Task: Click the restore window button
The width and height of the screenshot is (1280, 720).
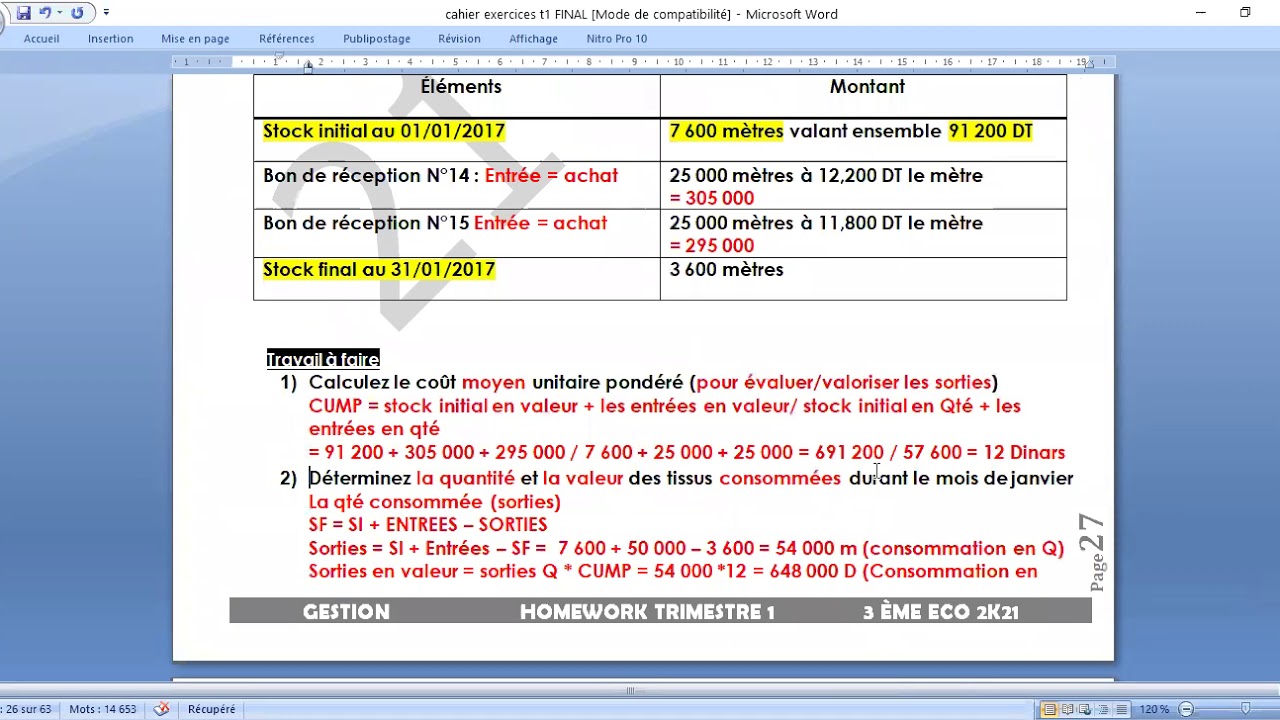Action: tap(1245, 13)
